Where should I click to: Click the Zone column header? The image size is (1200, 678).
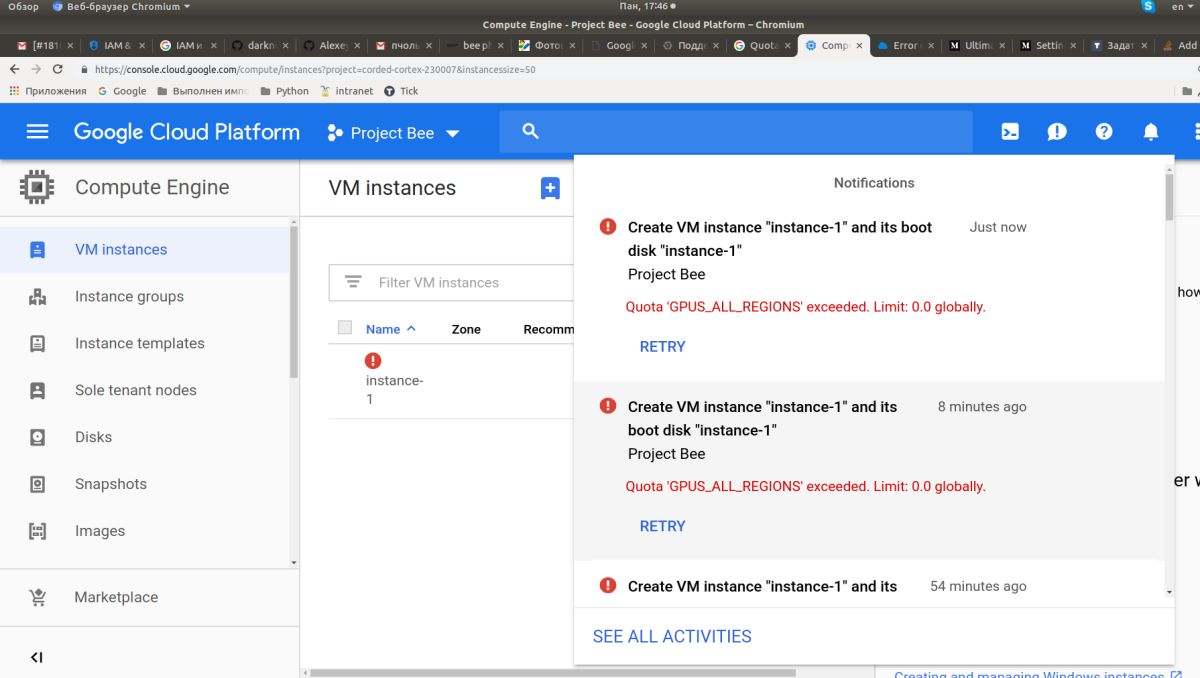pyautogui.click(x=466, y=329)
